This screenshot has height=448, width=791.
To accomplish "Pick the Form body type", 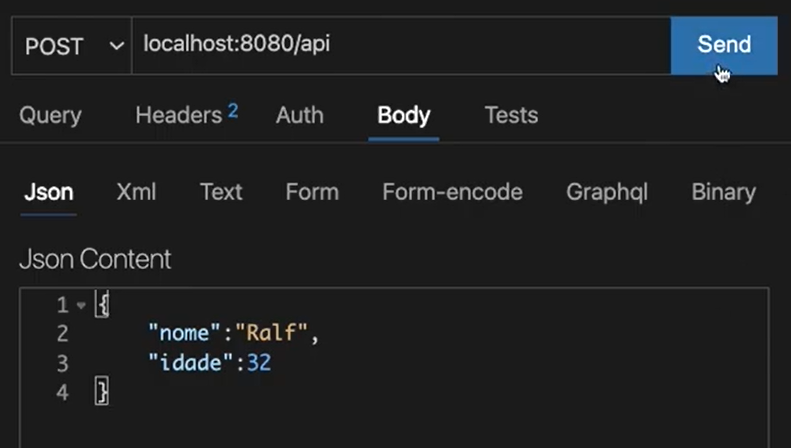I will coord(311,192).
